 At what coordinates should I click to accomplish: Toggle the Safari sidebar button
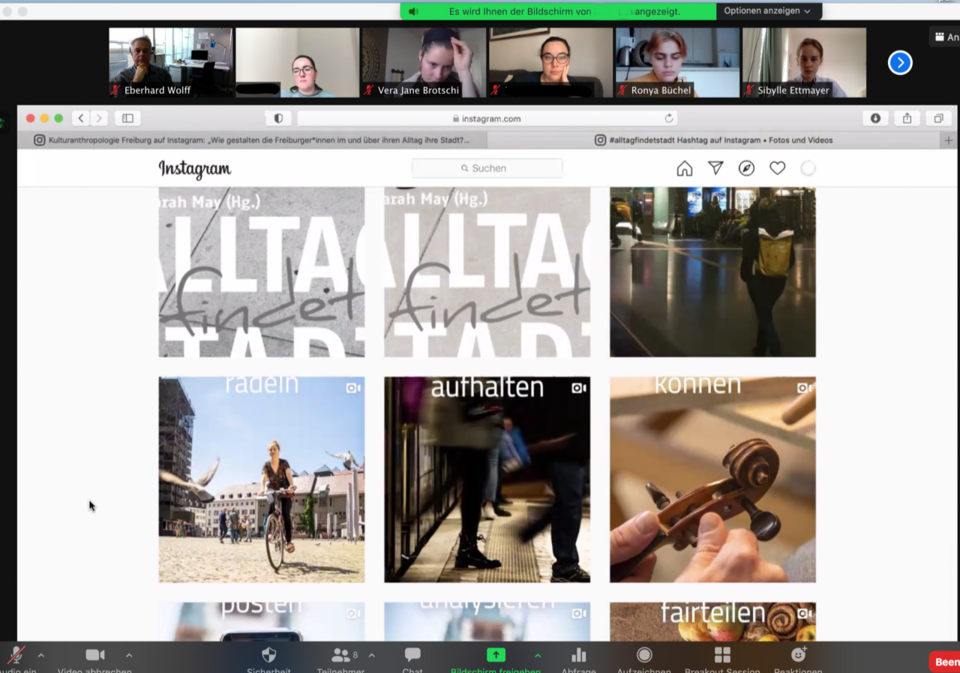[128, 118]
